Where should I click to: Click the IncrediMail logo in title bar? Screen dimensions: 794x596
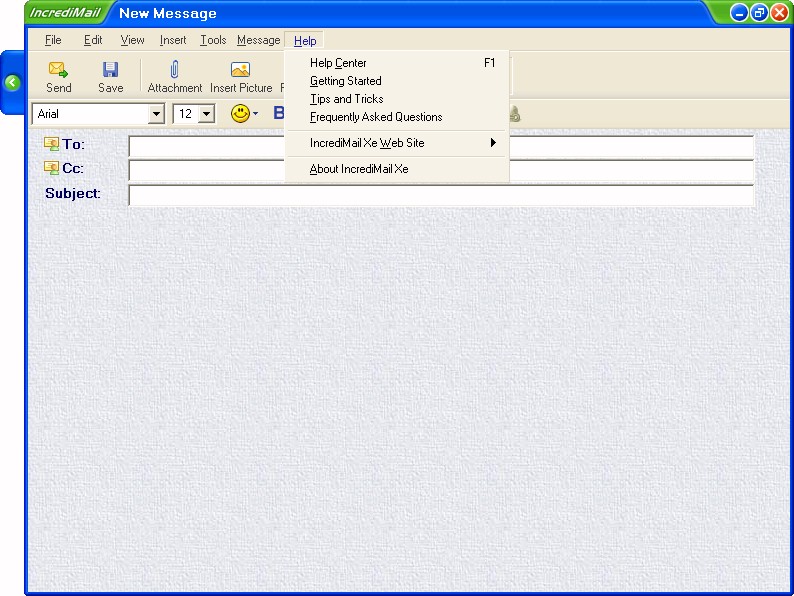coord(65,13)
